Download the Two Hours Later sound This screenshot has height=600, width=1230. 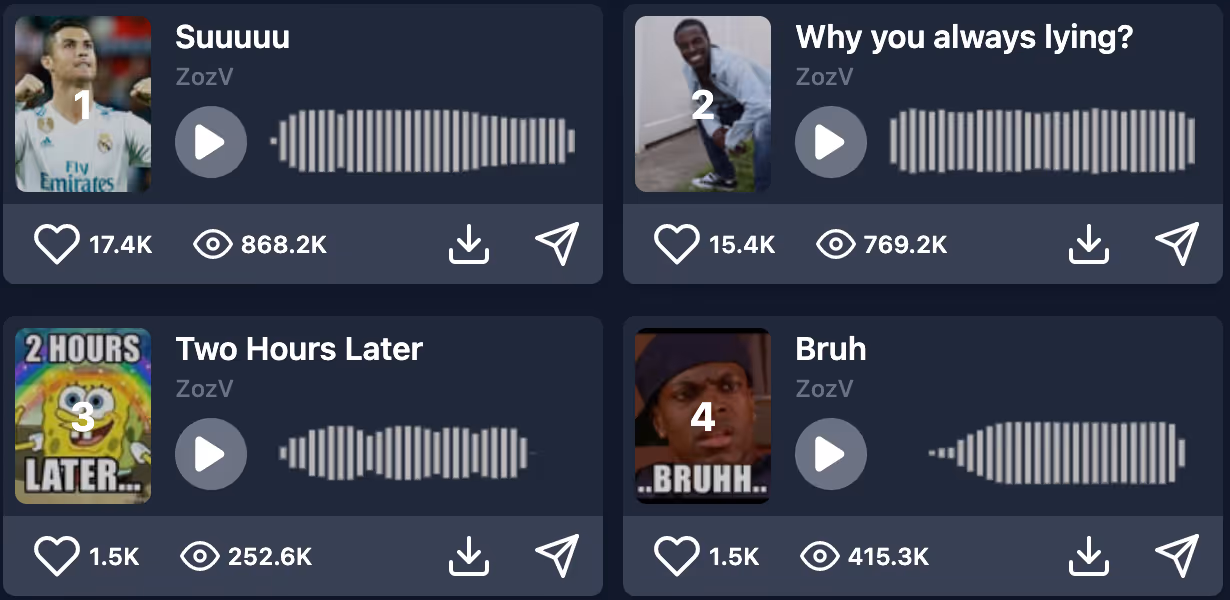point(469,556)
